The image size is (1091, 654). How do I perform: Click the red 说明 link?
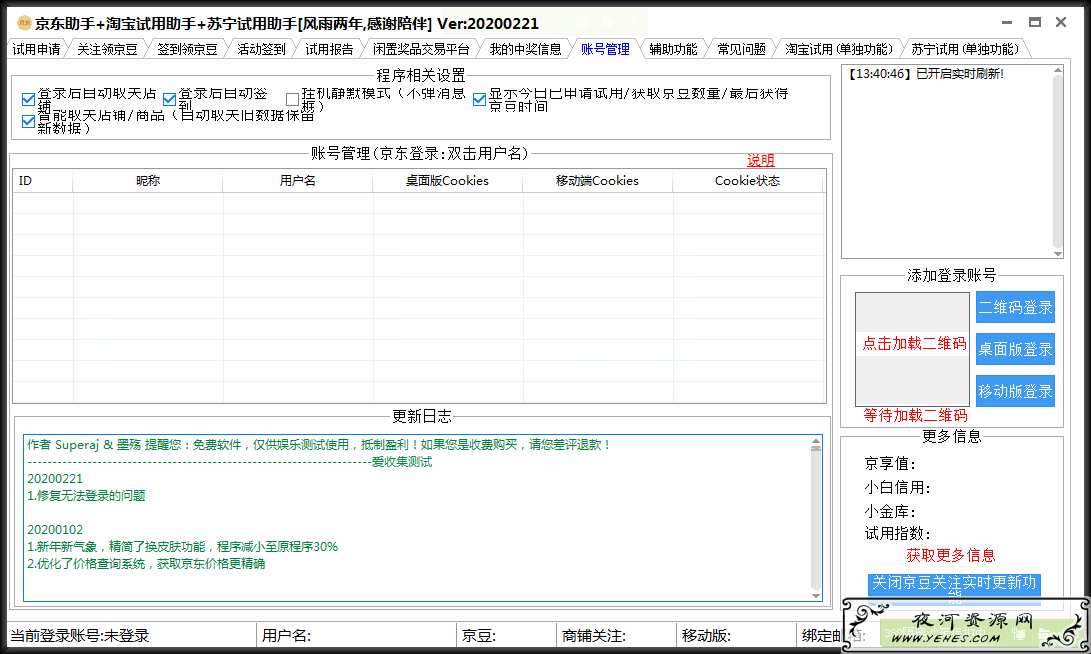(x=760, y=160)
